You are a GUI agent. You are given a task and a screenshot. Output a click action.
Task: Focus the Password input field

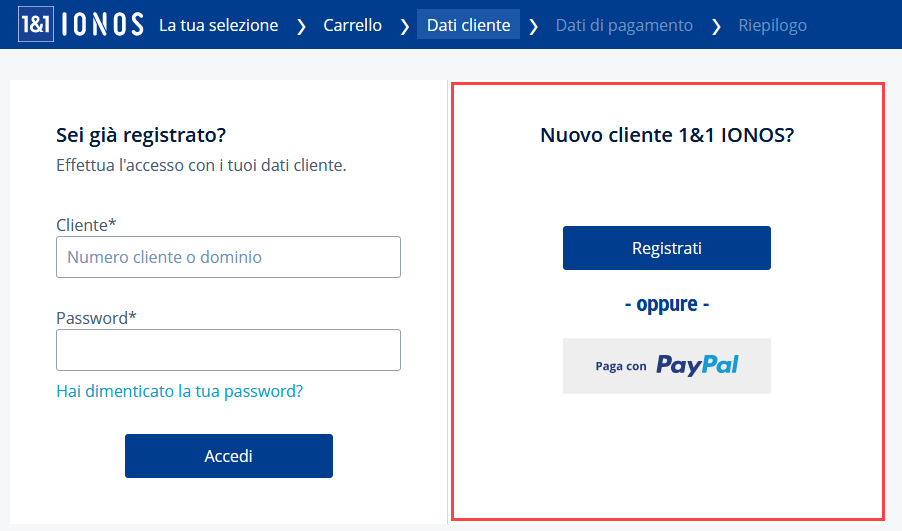click(228, 350)
